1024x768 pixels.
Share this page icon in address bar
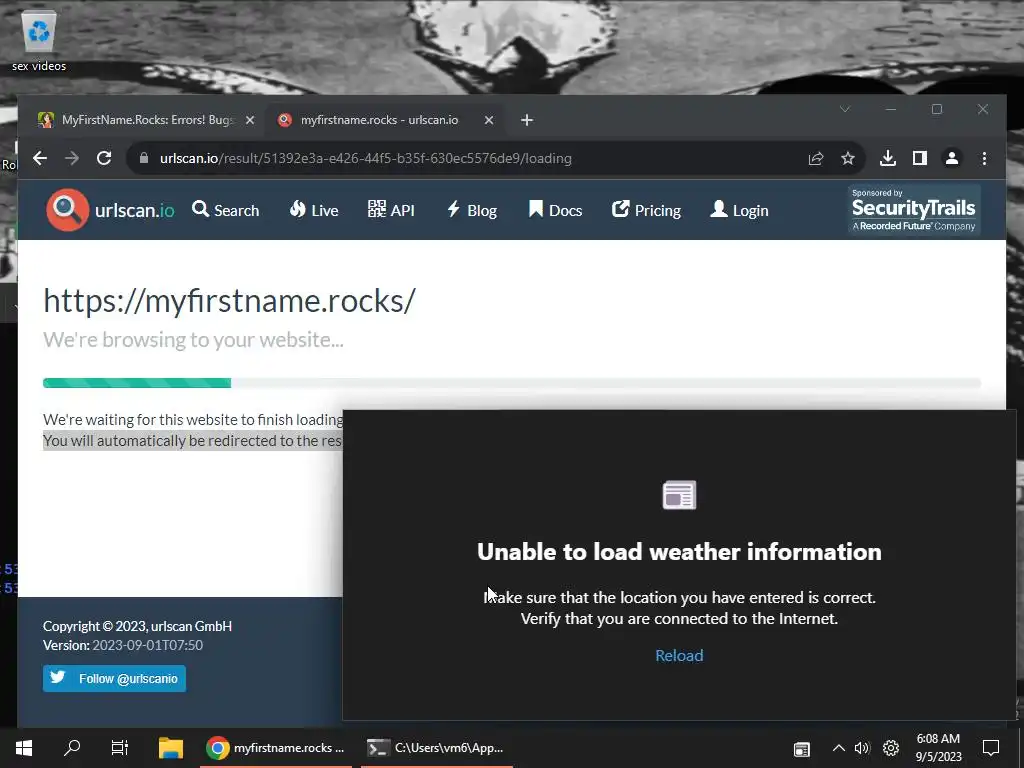tap(816, 158)
